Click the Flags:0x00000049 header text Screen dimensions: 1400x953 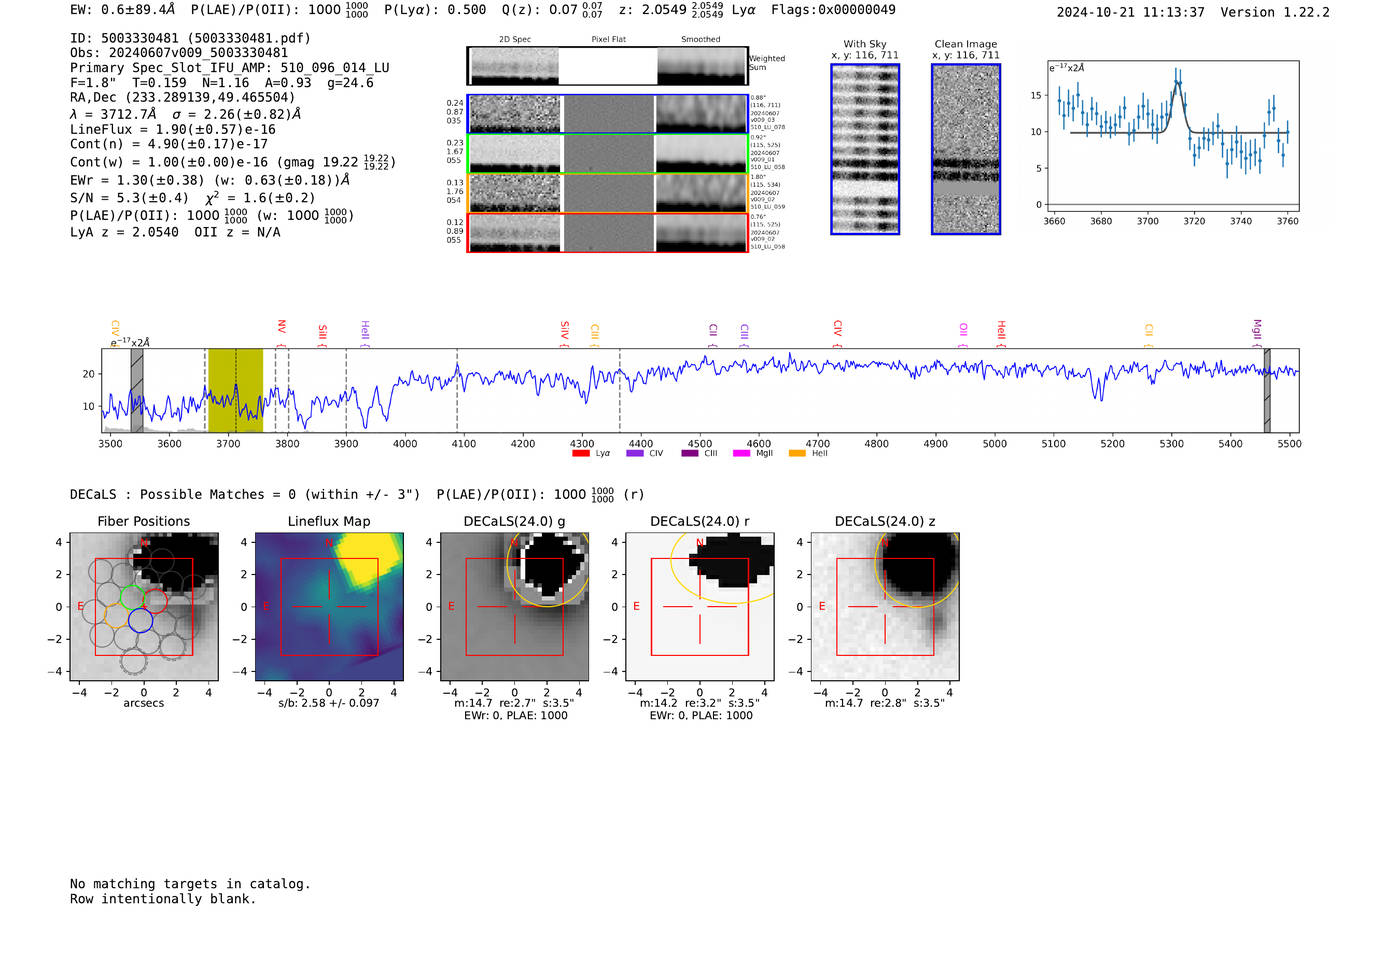pos(833,10)
